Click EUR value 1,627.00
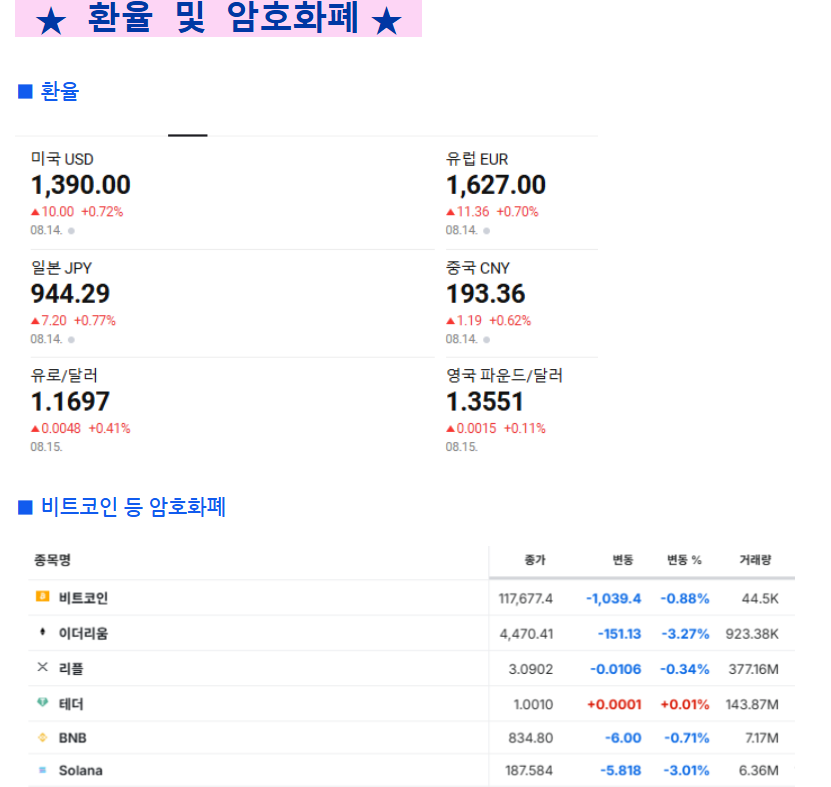 496,185
